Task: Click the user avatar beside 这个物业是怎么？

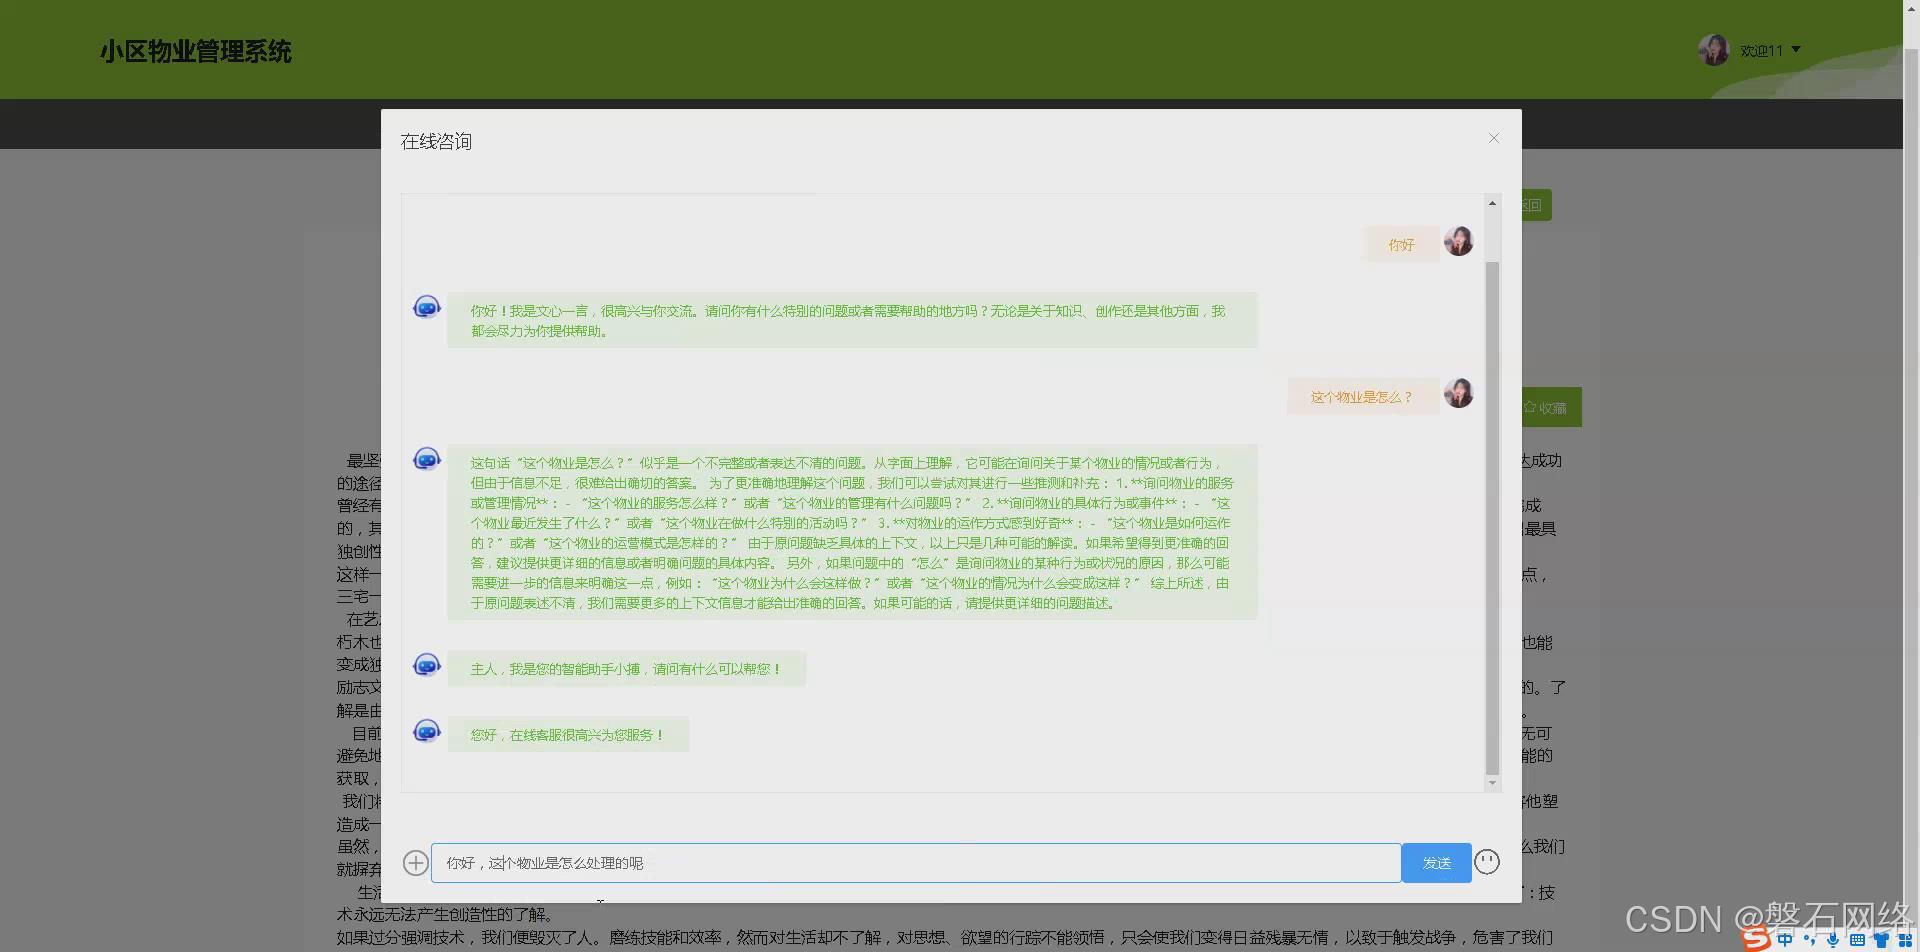Action: (1458, 393)
